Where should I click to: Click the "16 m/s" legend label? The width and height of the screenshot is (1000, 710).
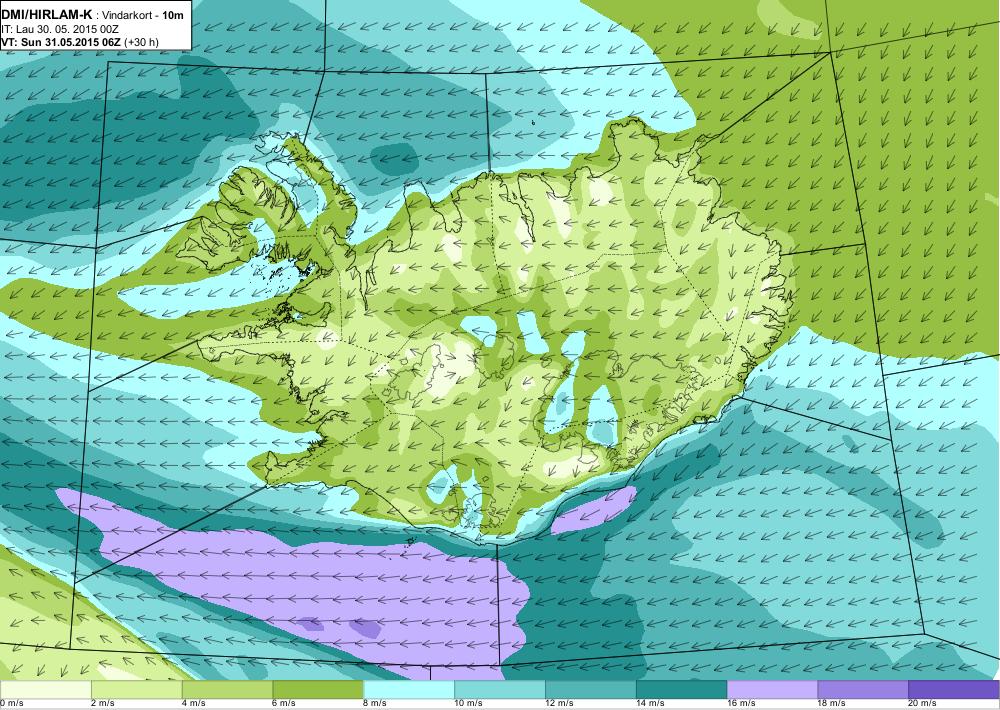pos(741,704)
